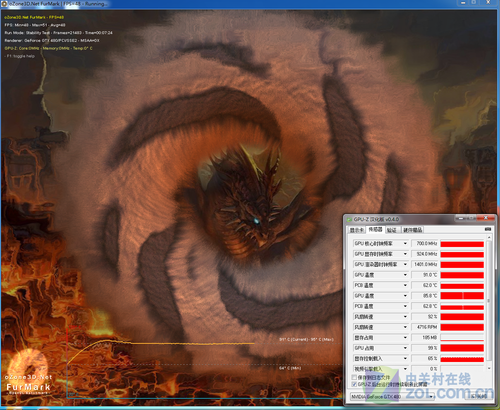This screenshot has width=500, height=410.
Task: Click the FurMark Renderer GeForce GTX 480 line
Action: point(52,40)
